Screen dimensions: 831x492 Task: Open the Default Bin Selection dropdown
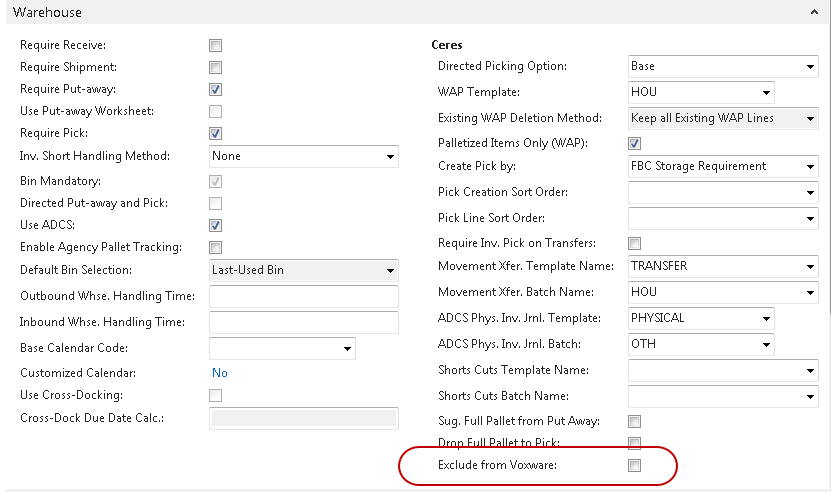389,270
